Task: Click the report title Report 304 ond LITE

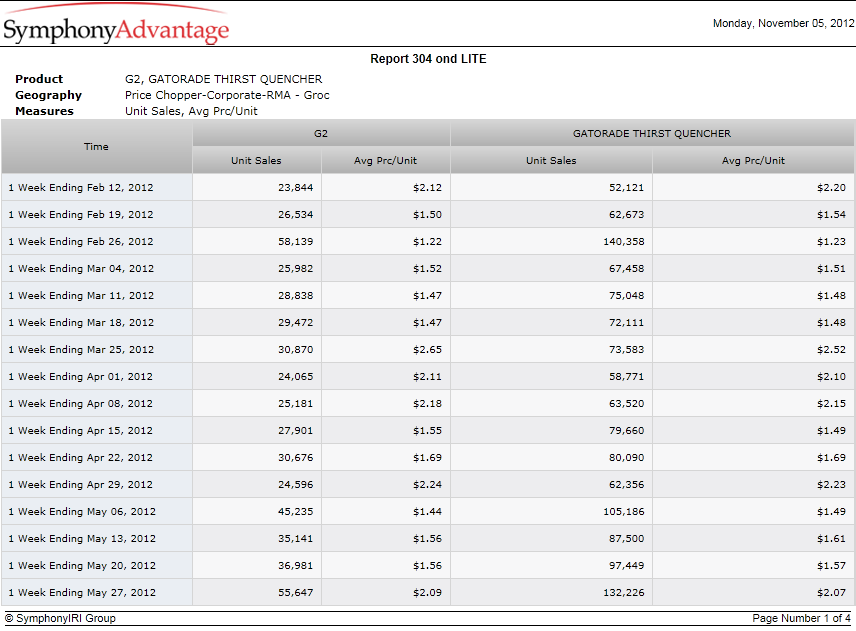Action: [428, 59]
